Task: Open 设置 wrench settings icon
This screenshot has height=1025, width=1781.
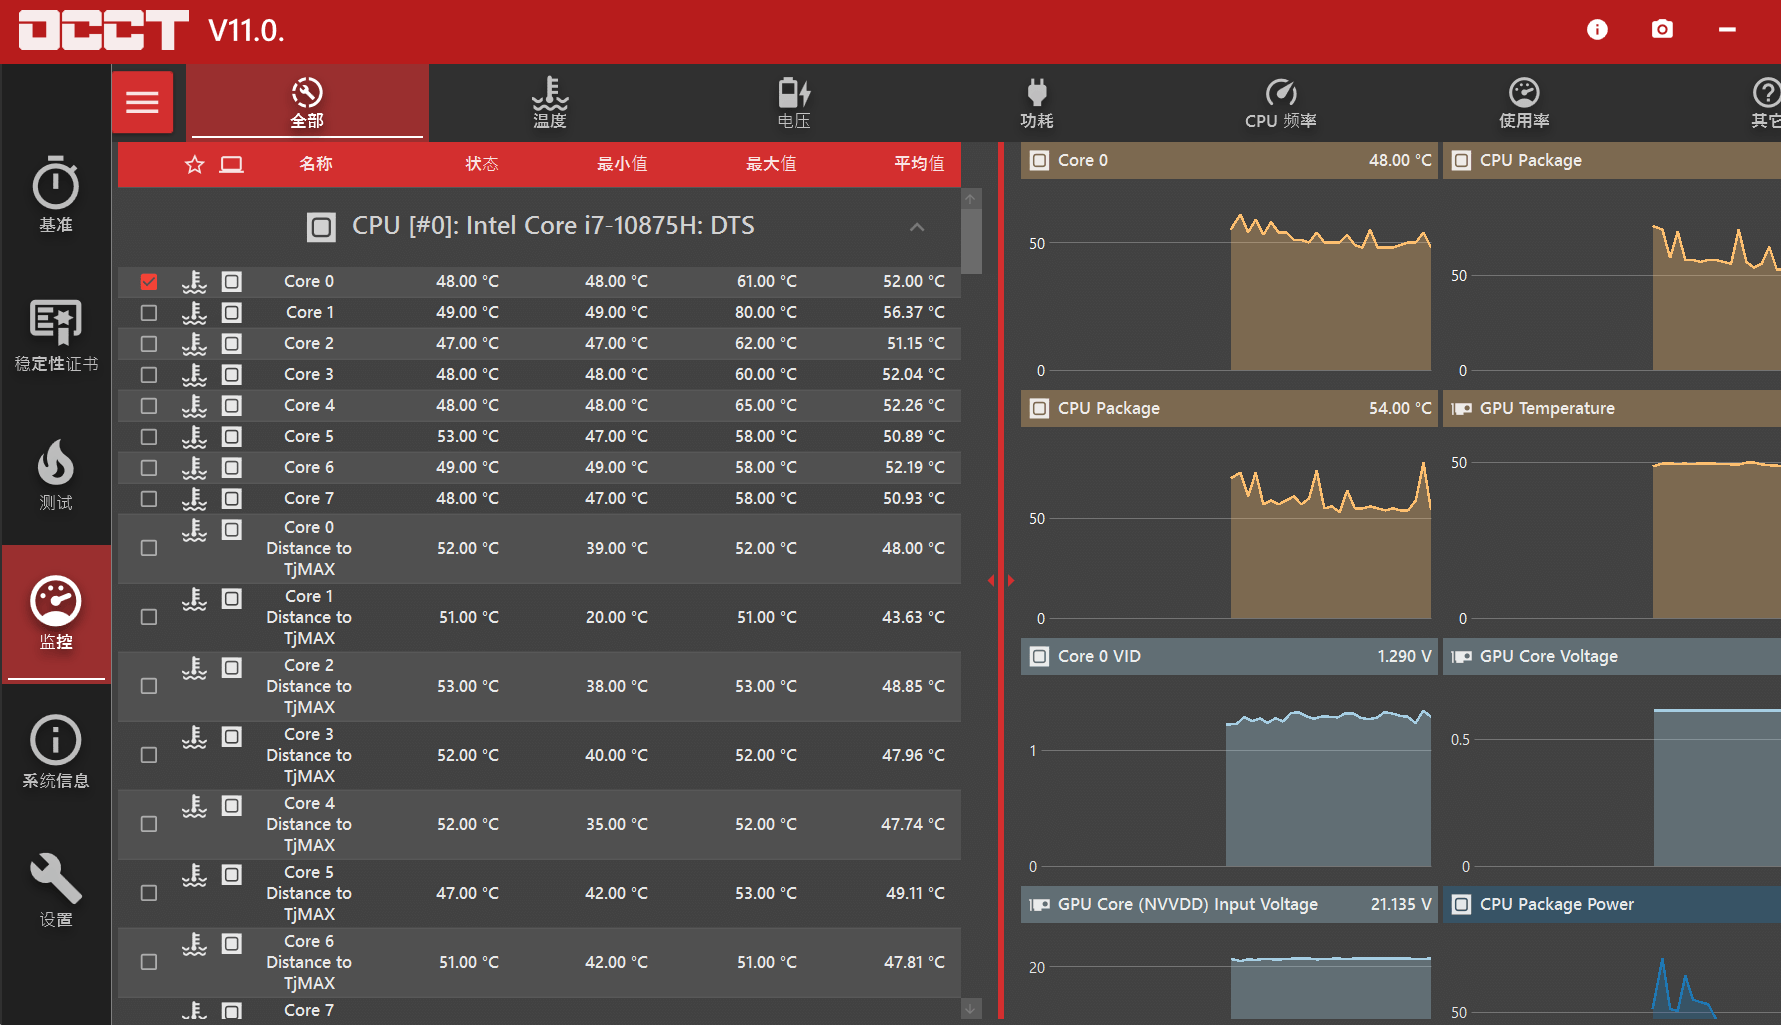Action: (56, 890)
